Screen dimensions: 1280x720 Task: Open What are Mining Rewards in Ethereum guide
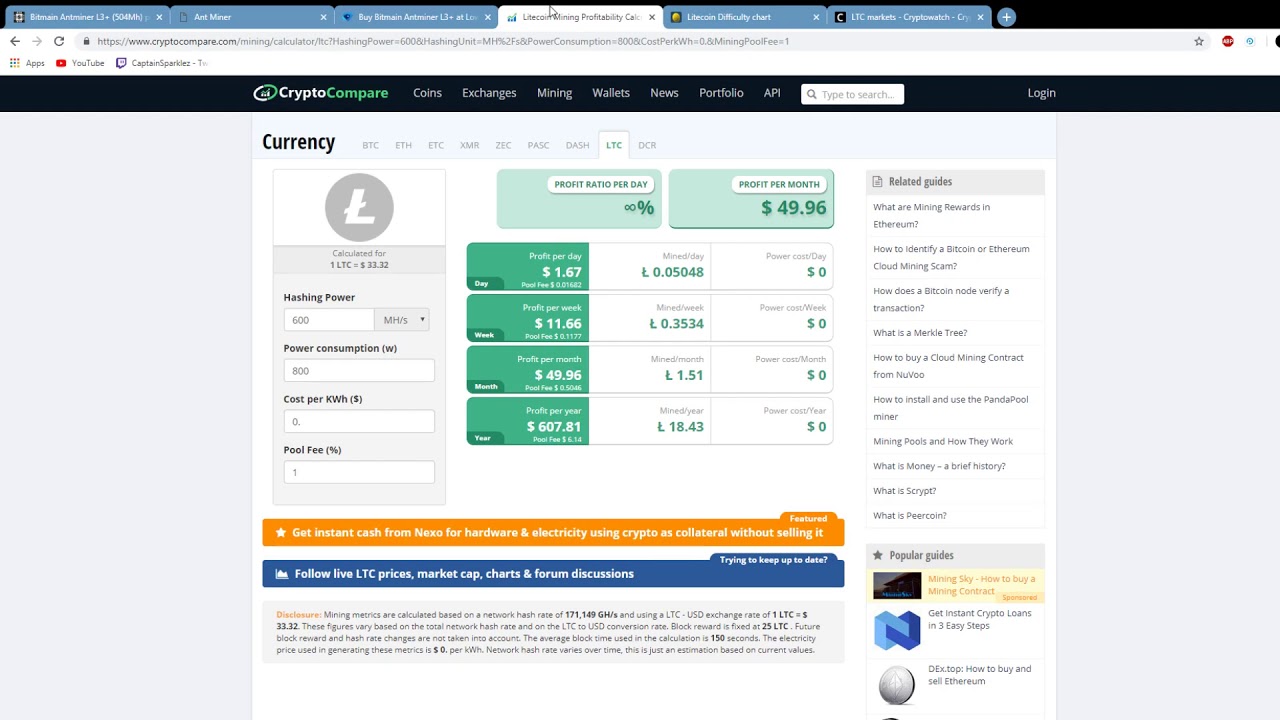(931, 215)
